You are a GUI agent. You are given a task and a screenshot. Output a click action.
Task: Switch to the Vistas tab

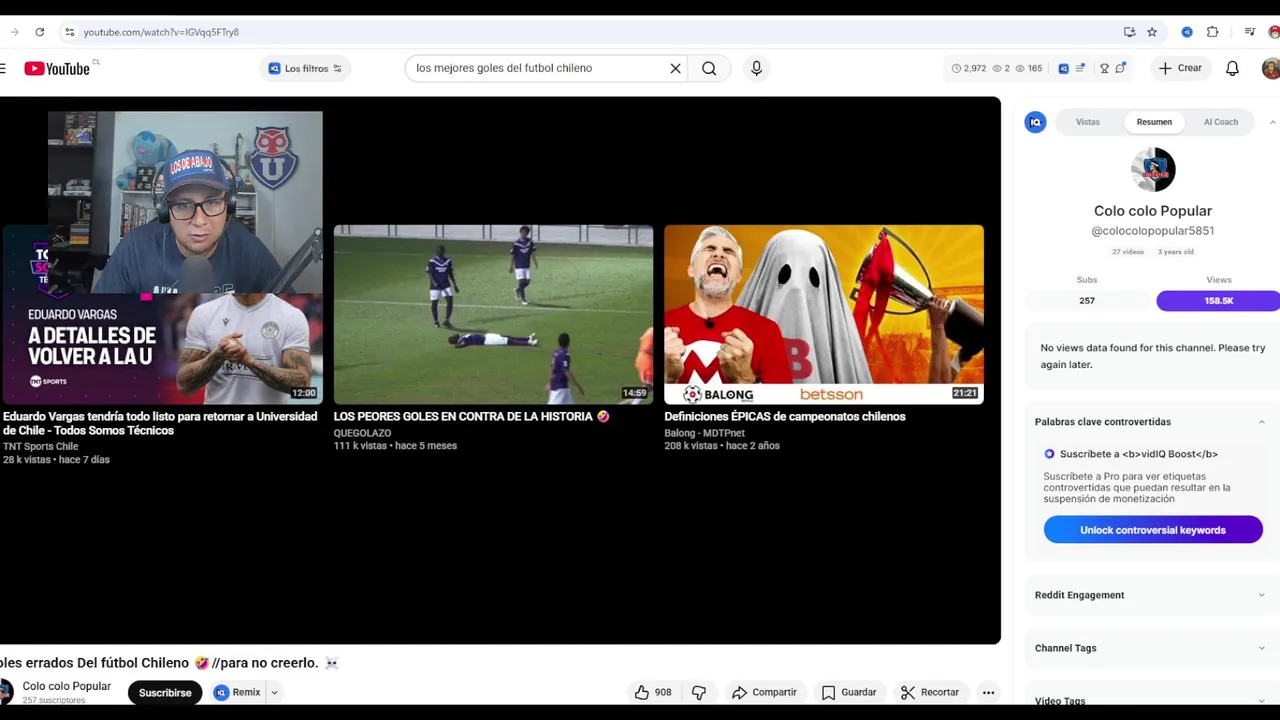tap(1088, 122)
